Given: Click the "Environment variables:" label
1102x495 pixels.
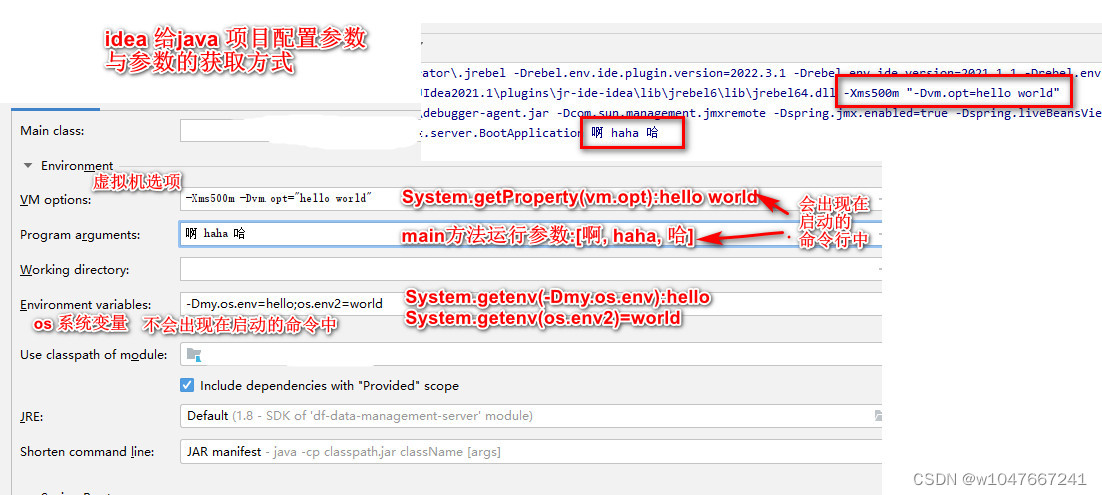Looking at the screenshot, I should click(x=86, y=304).
